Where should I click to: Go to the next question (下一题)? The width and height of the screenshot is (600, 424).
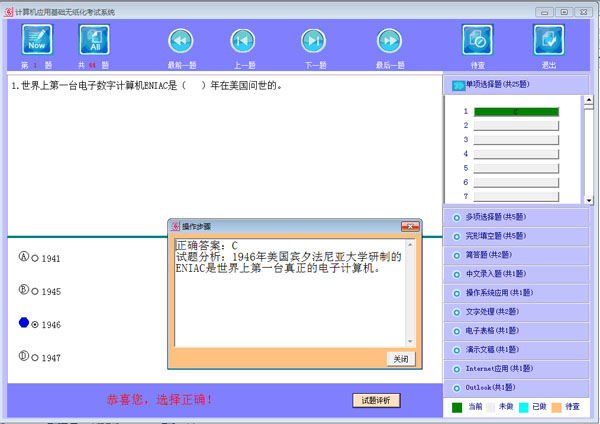[x=314, y=40]
